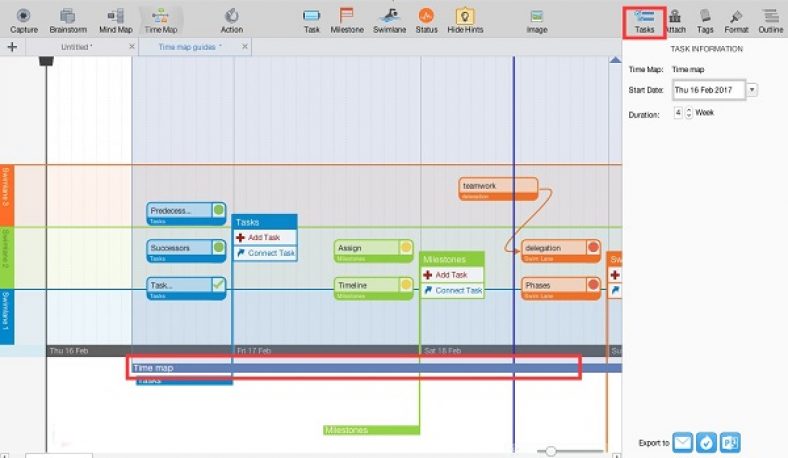This screenshot has height=458, width=788.
Task: Export time map to PowerPoint
Action: click(730, 442)
